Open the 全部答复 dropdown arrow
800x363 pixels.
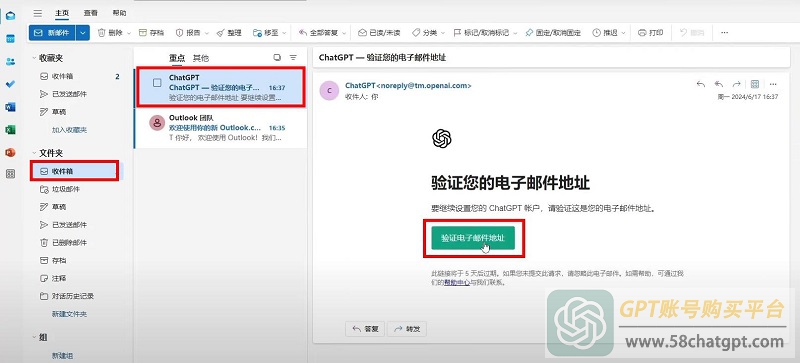coord(344,33)
